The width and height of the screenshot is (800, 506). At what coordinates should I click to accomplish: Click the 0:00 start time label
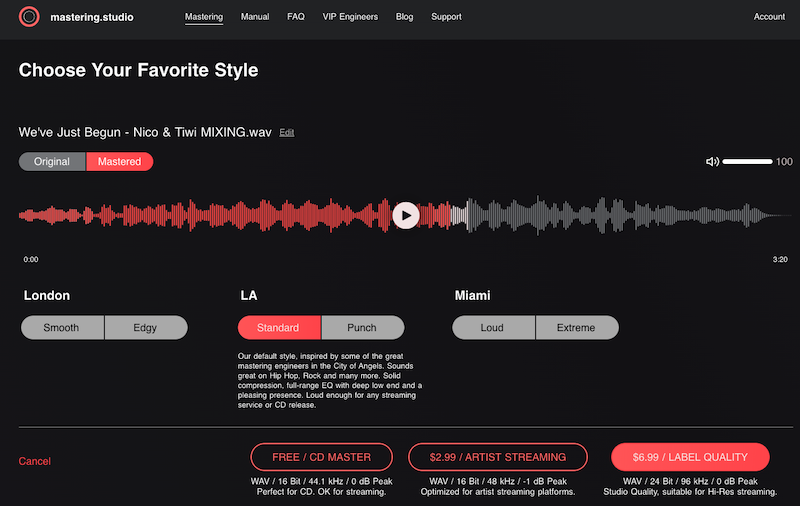click(x=31, y=260)
